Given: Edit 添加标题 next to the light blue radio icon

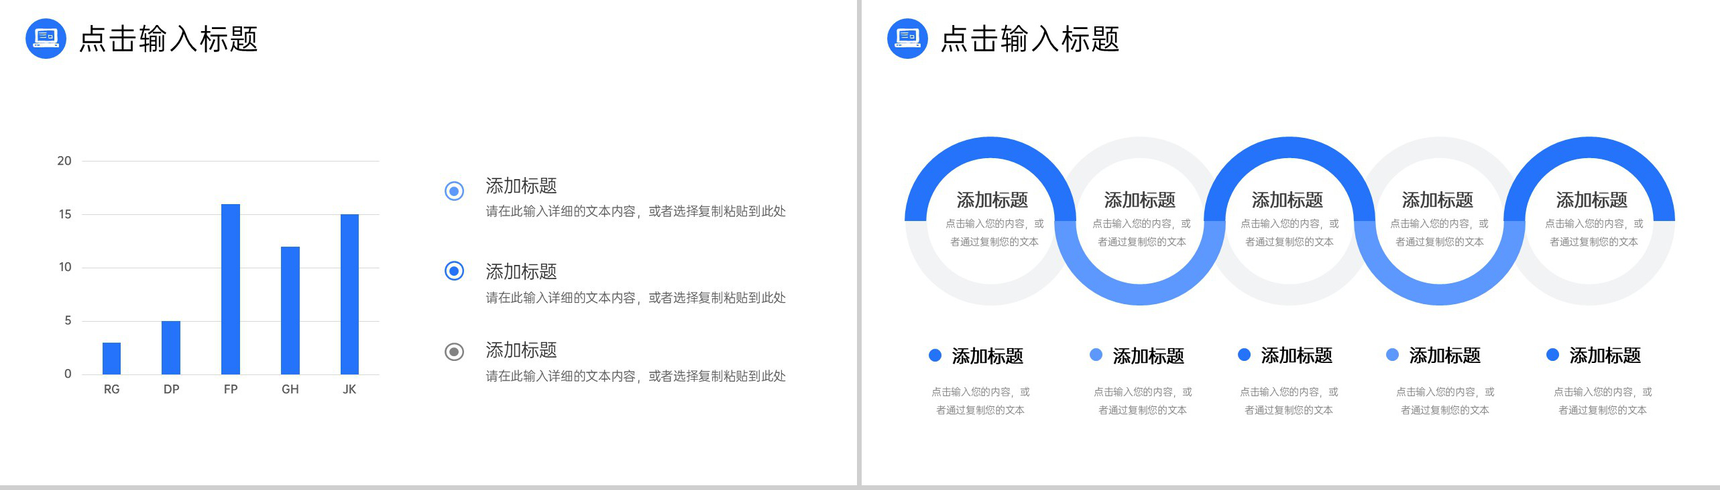Looking at the screenshot, I should (x=521, y=186).
